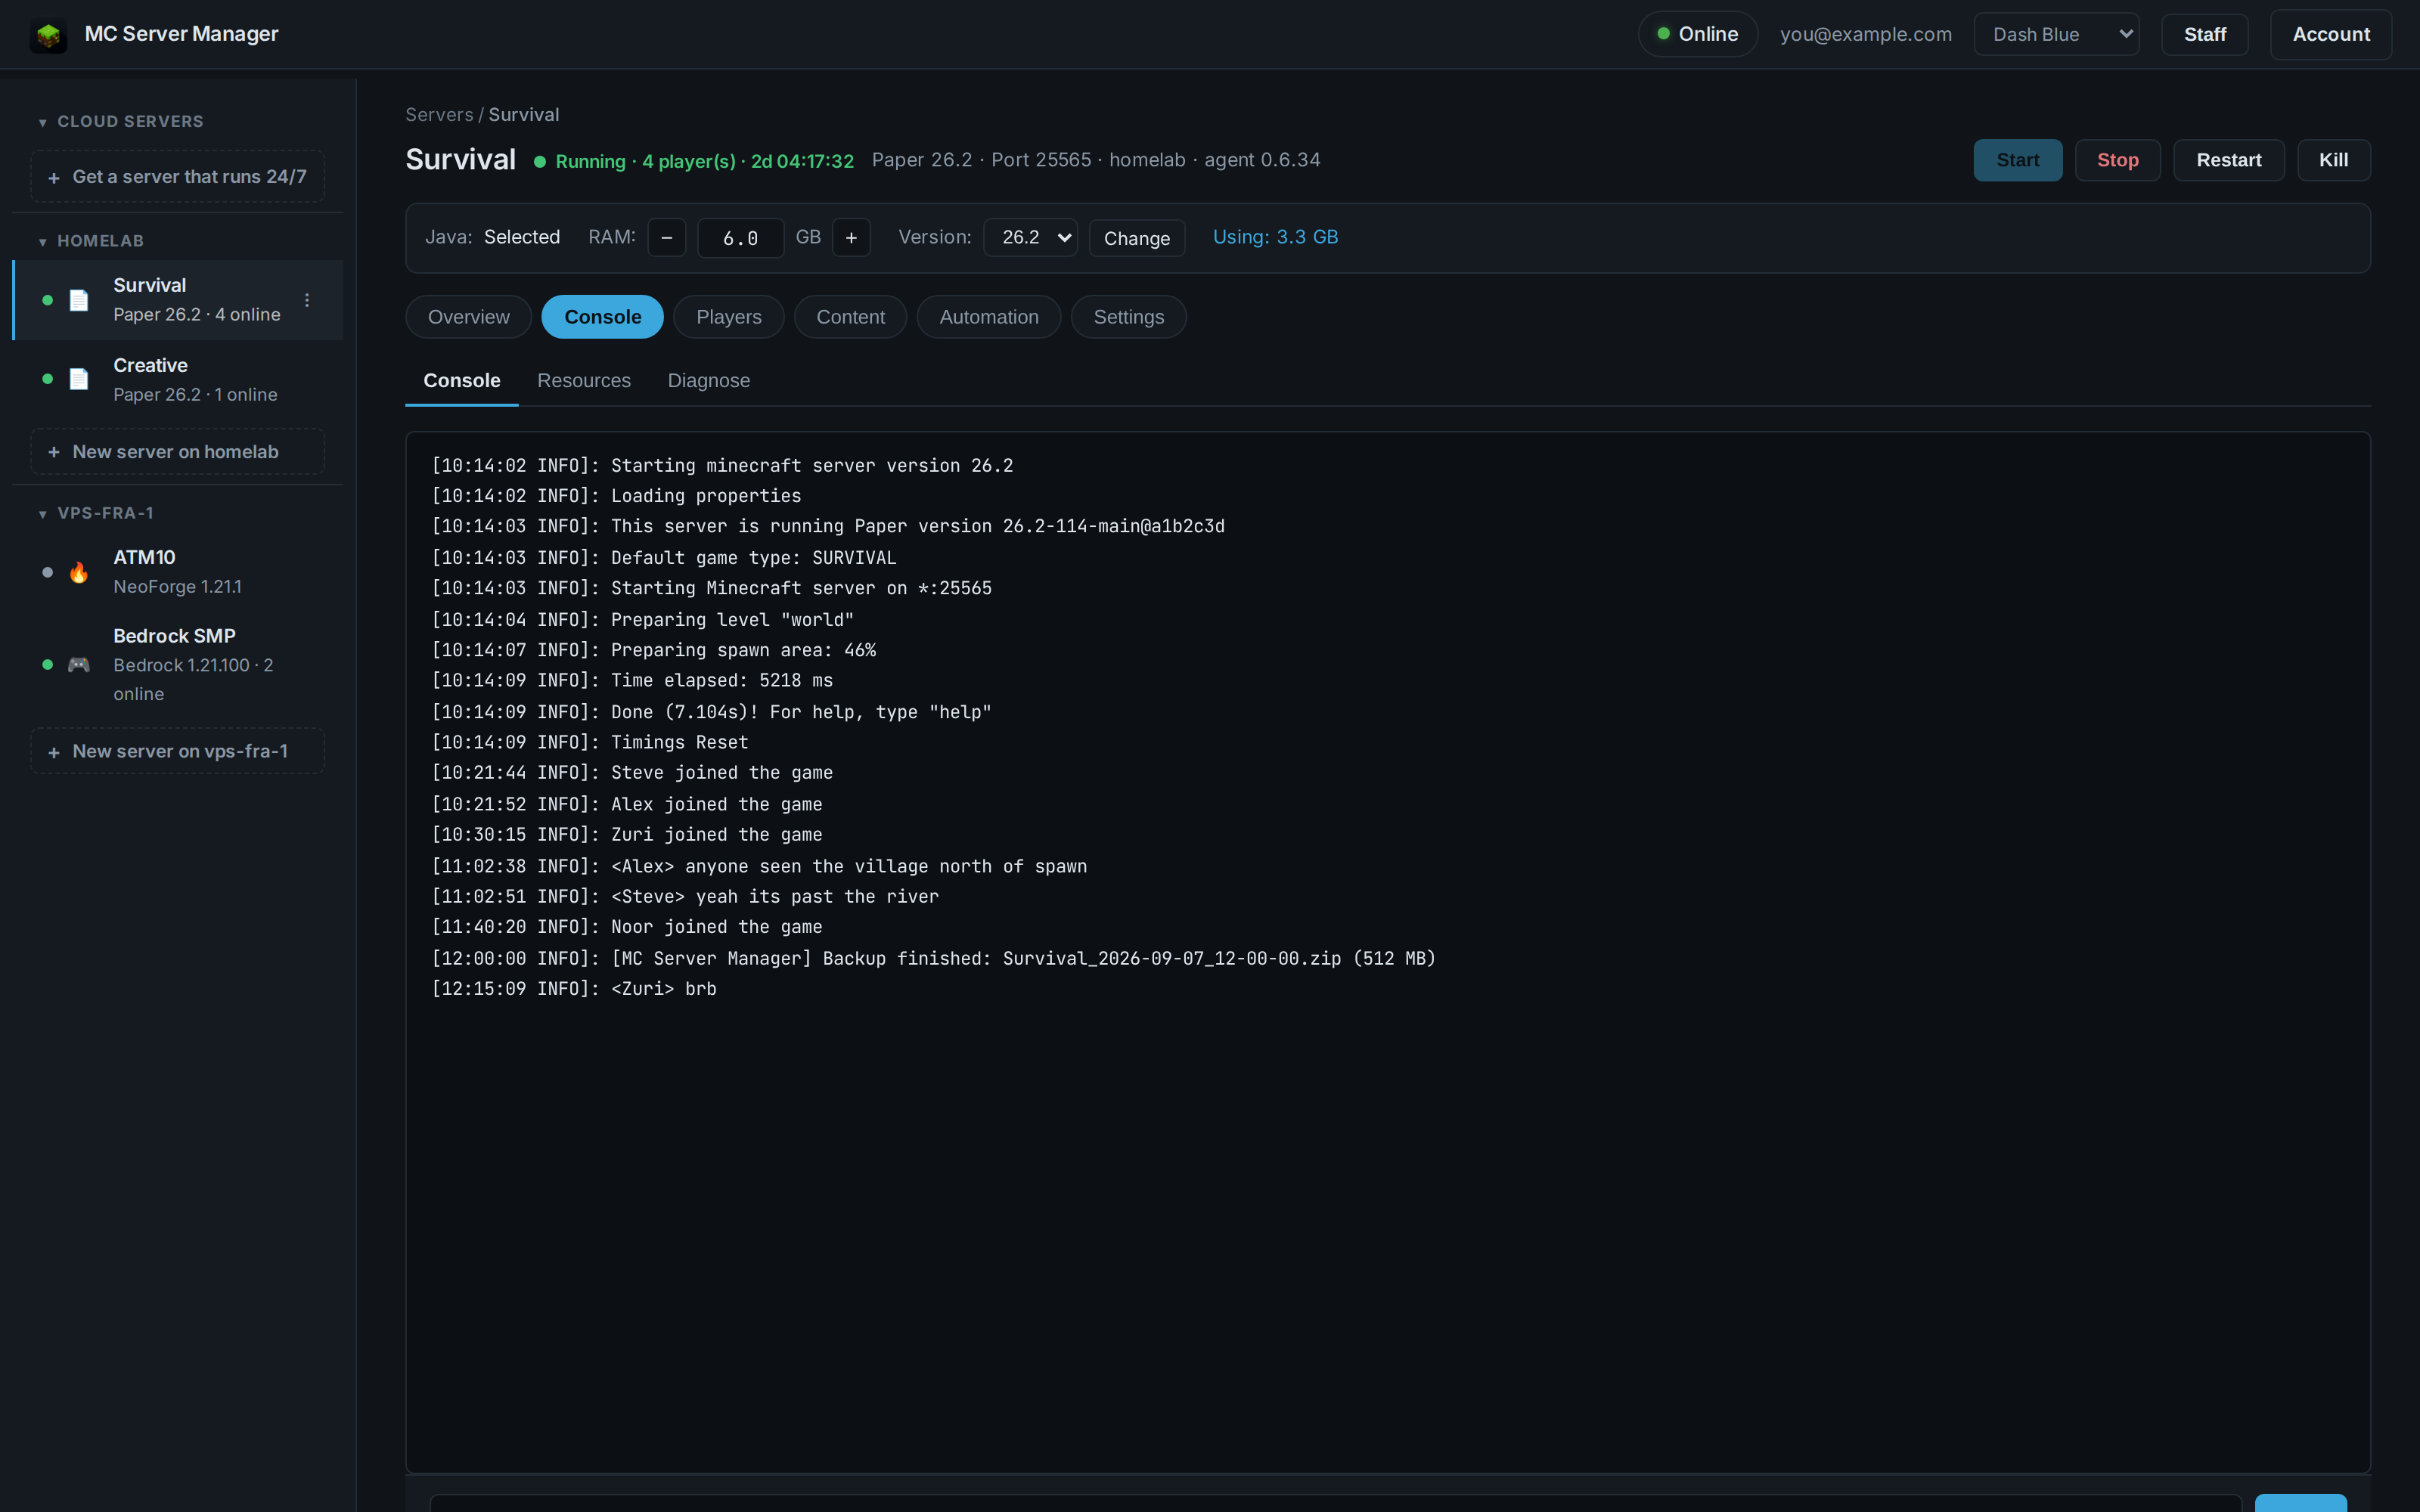This screenshot has height=1512, width=2420.
Task: Click the log line "Steve joined the game"
Action: click(632, 773)
